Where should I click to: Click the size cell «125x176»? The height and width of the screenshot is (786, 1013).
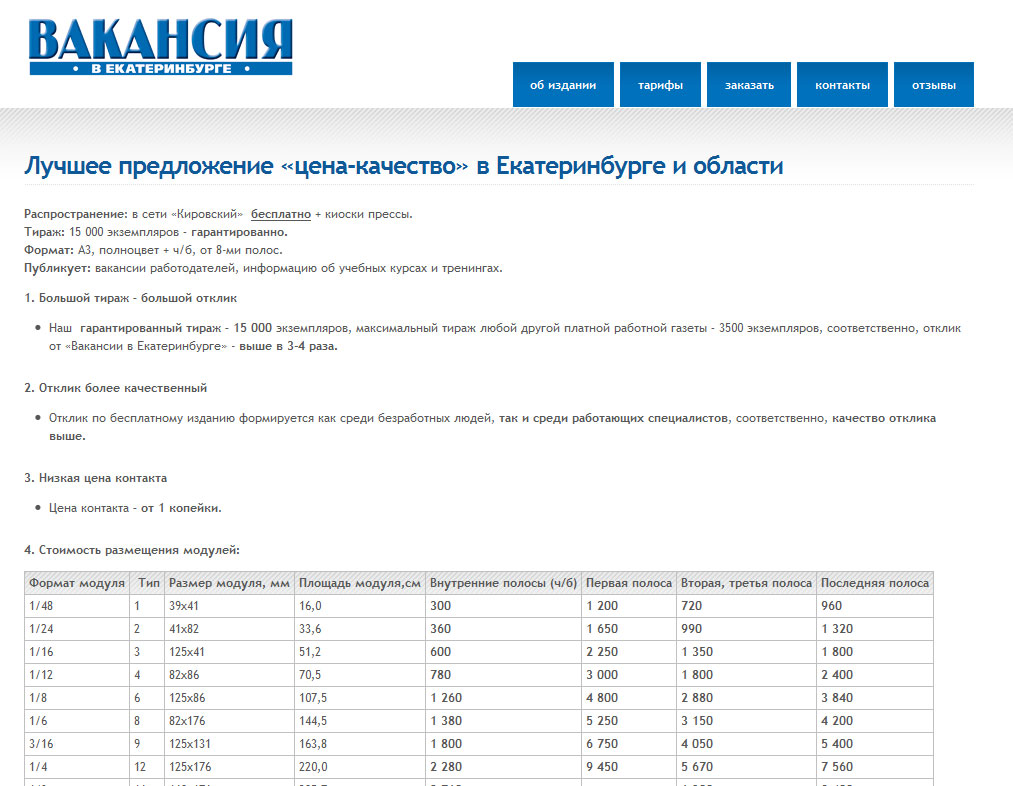coord(229,767)
